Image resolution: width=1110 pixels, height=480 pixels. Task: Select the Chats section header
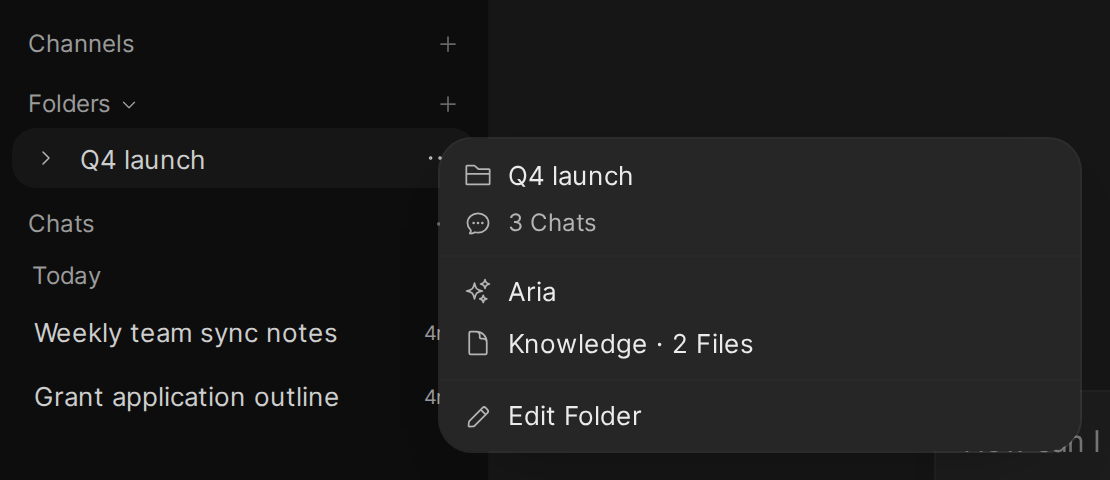tap(61, 224)
